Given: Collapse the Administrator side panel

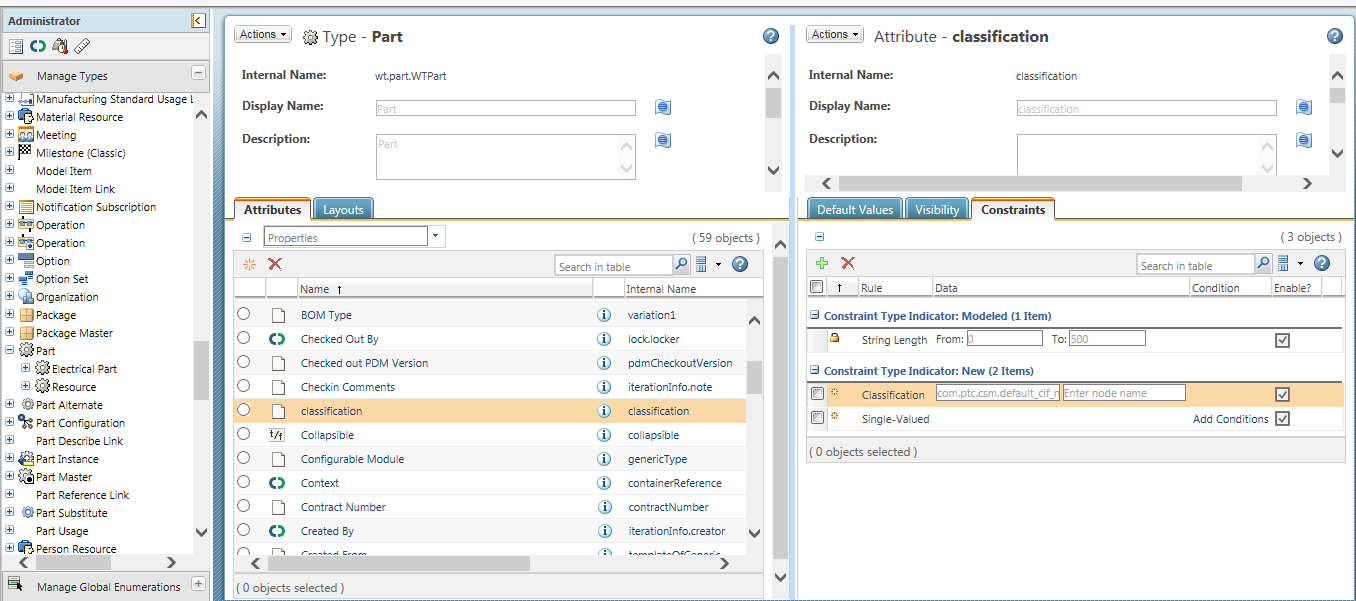Looking at the screenshot, I should [198, 20].
